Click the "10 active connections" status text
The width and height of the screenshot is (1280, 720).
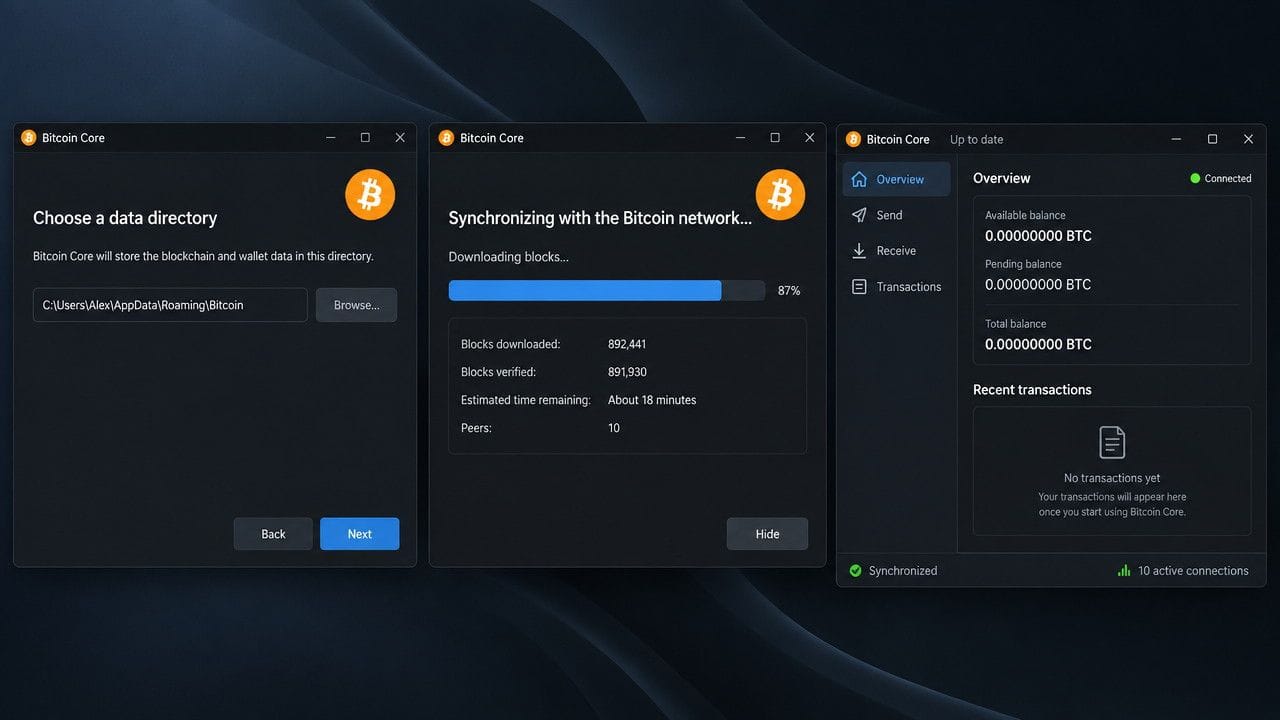pos(1193,571)
